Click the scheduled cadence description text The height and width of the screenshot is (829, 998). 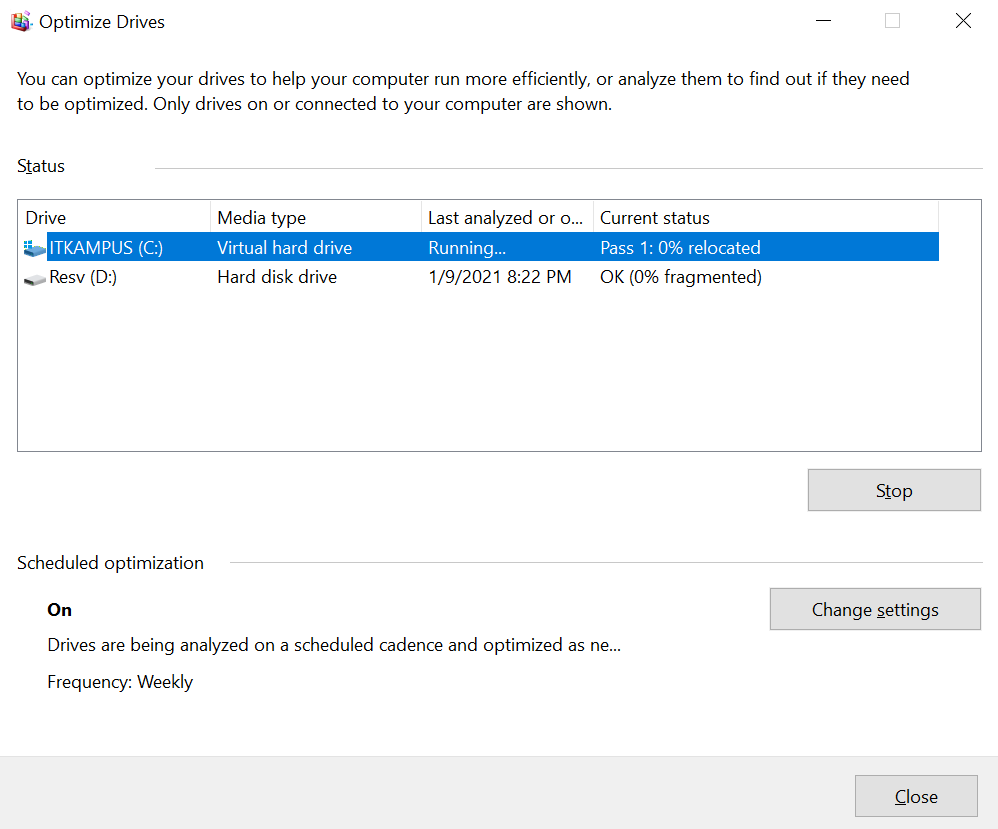coord(333,644)
